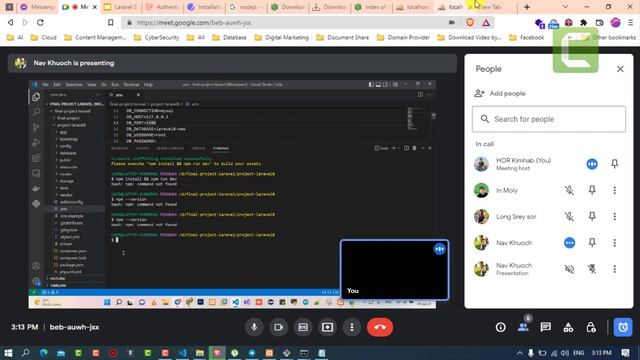Open the Document Share bookmarks folder

pos(342,38)
